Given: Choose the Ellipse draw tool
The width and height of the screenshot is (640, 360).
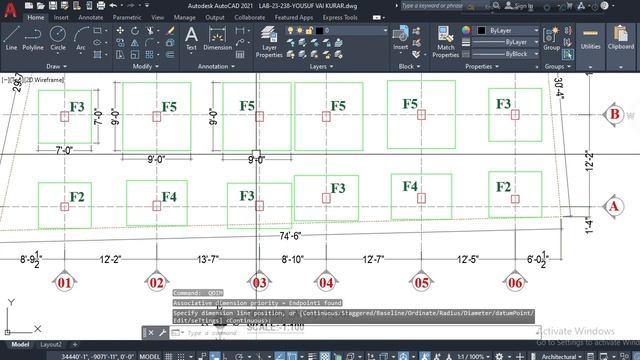Looking at the screenshot, I should [x=97, y=42].
